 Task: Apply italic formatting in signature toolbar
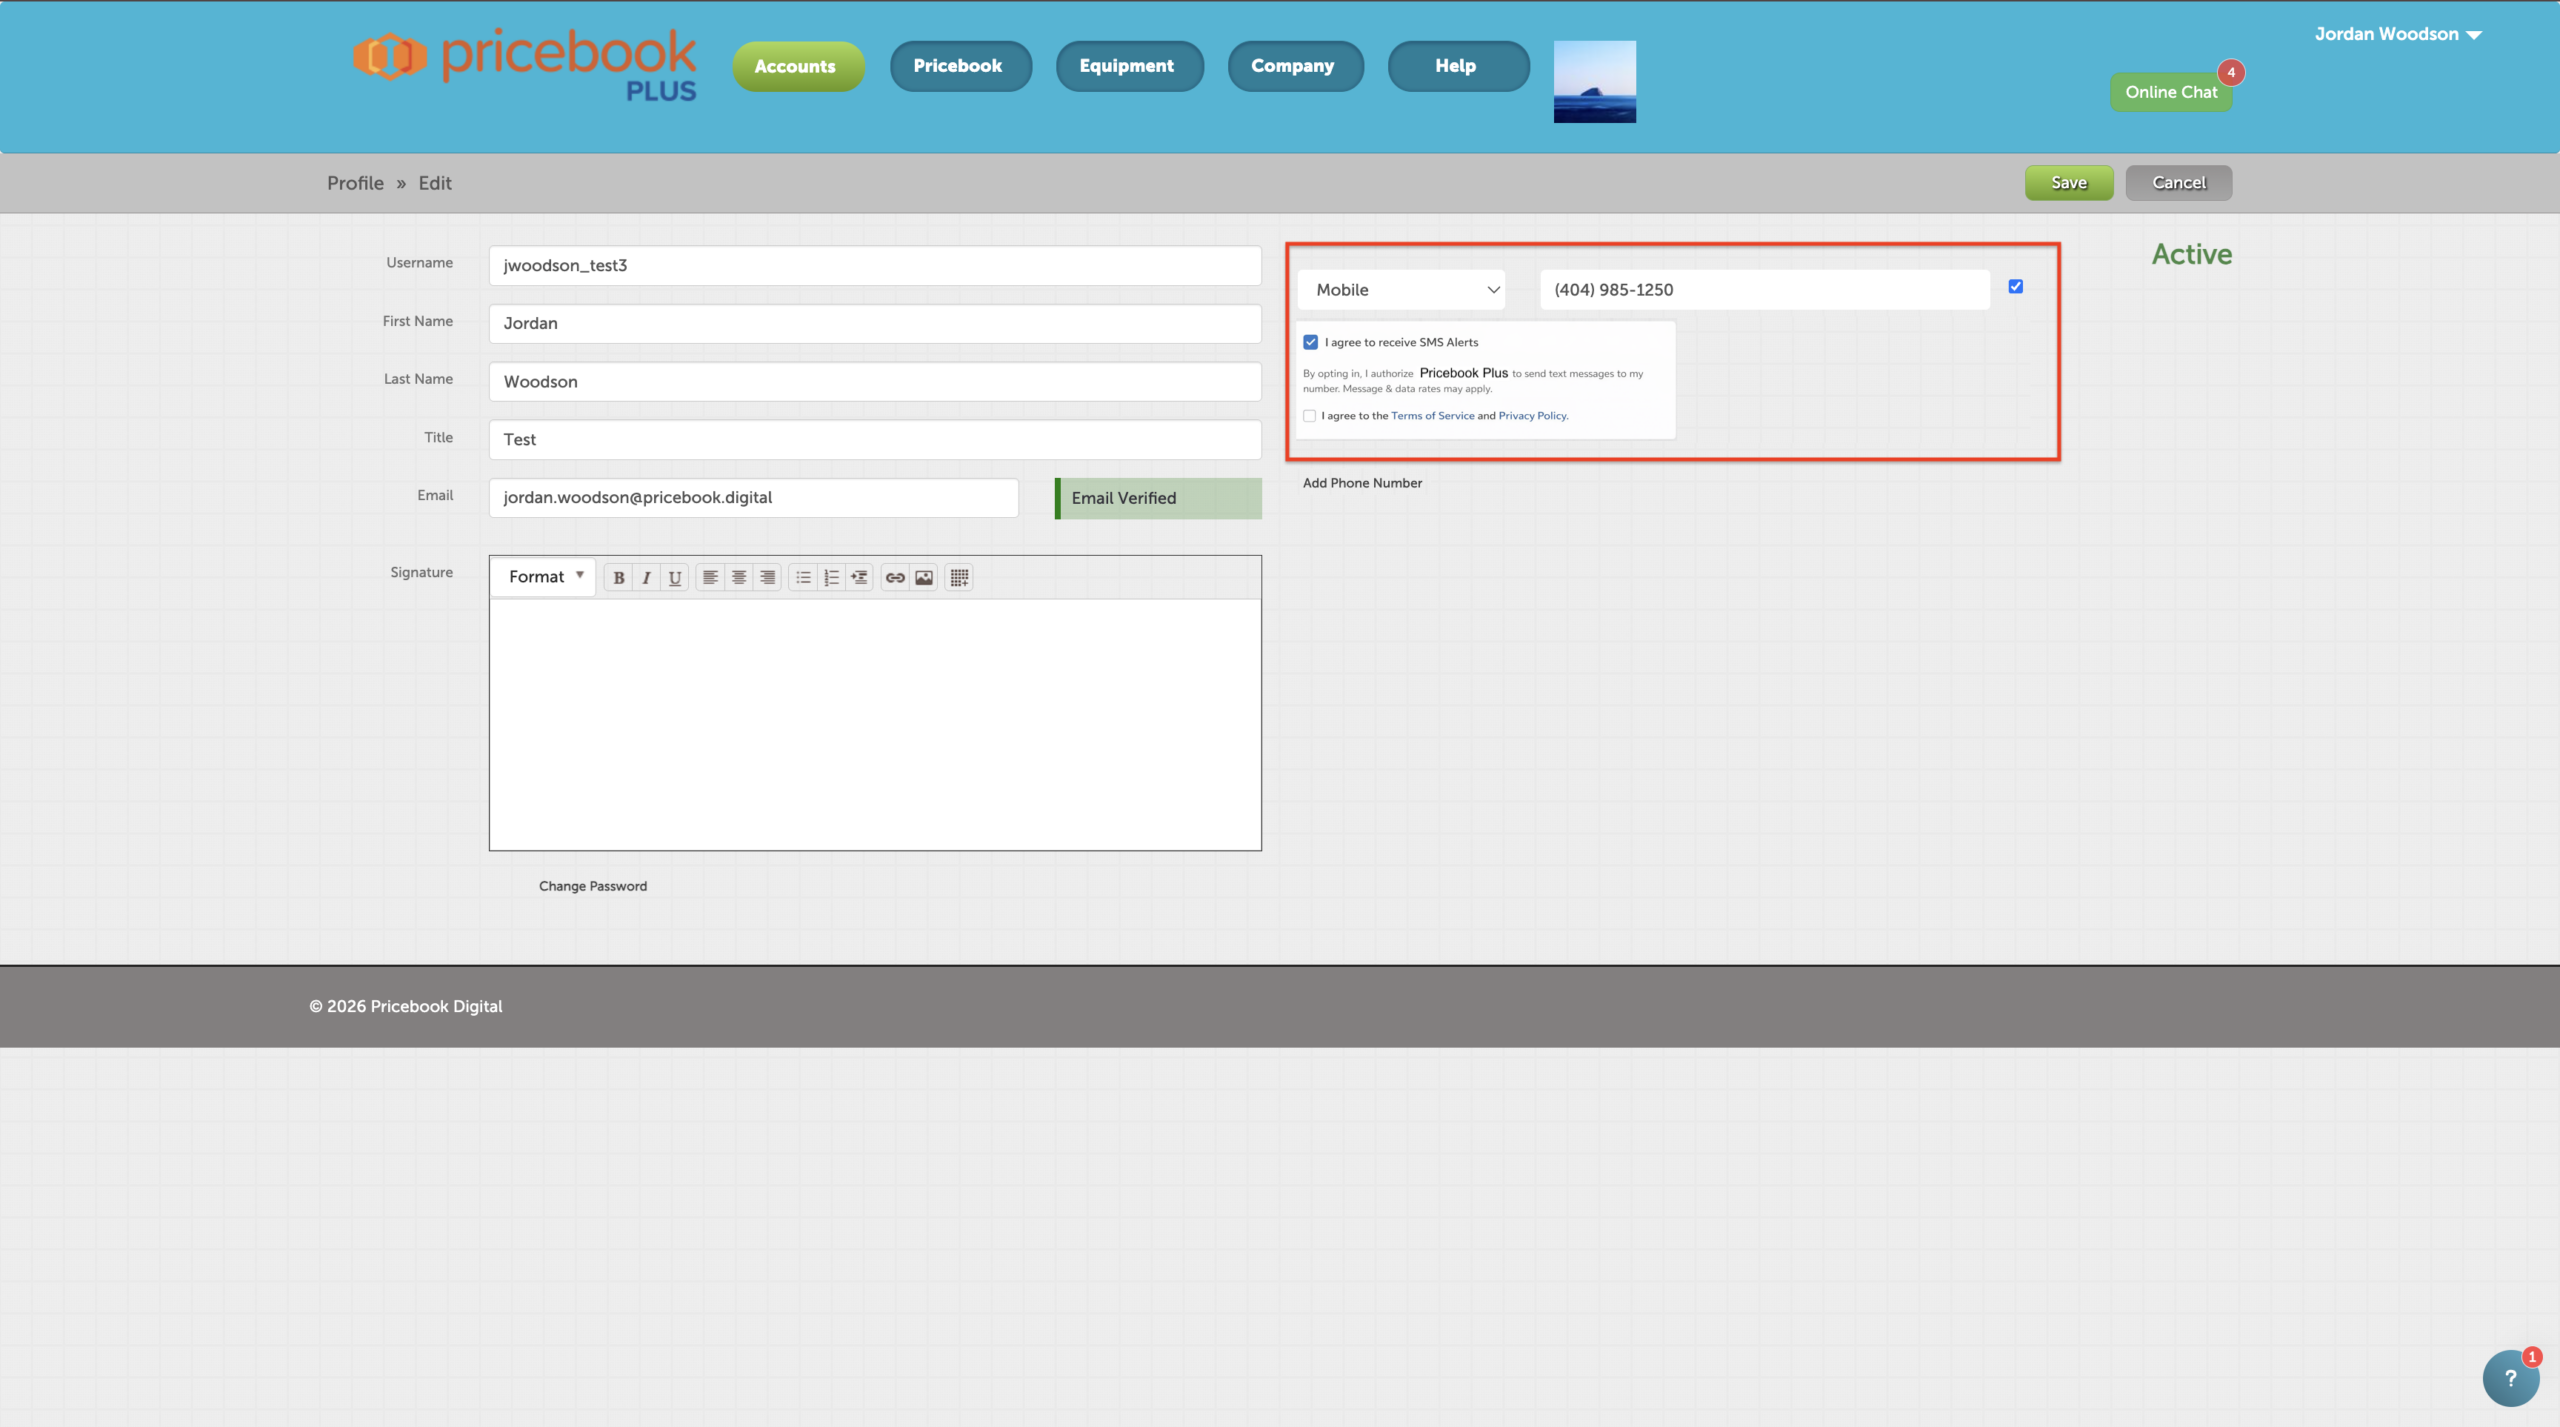click(x=647, y=577)
